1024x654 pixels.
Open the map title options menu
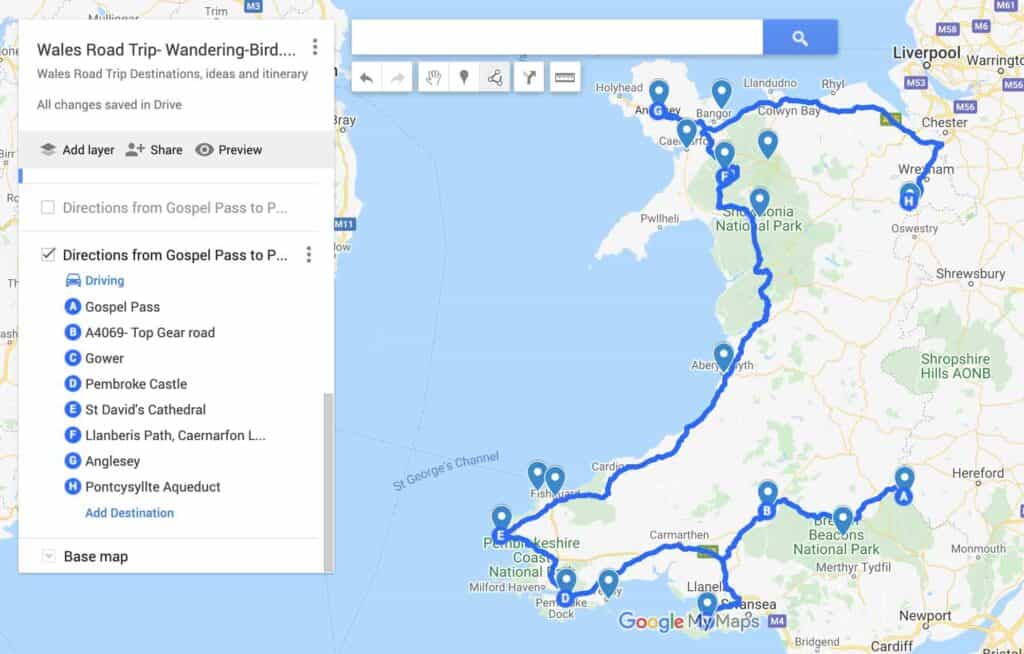[315, 47]
